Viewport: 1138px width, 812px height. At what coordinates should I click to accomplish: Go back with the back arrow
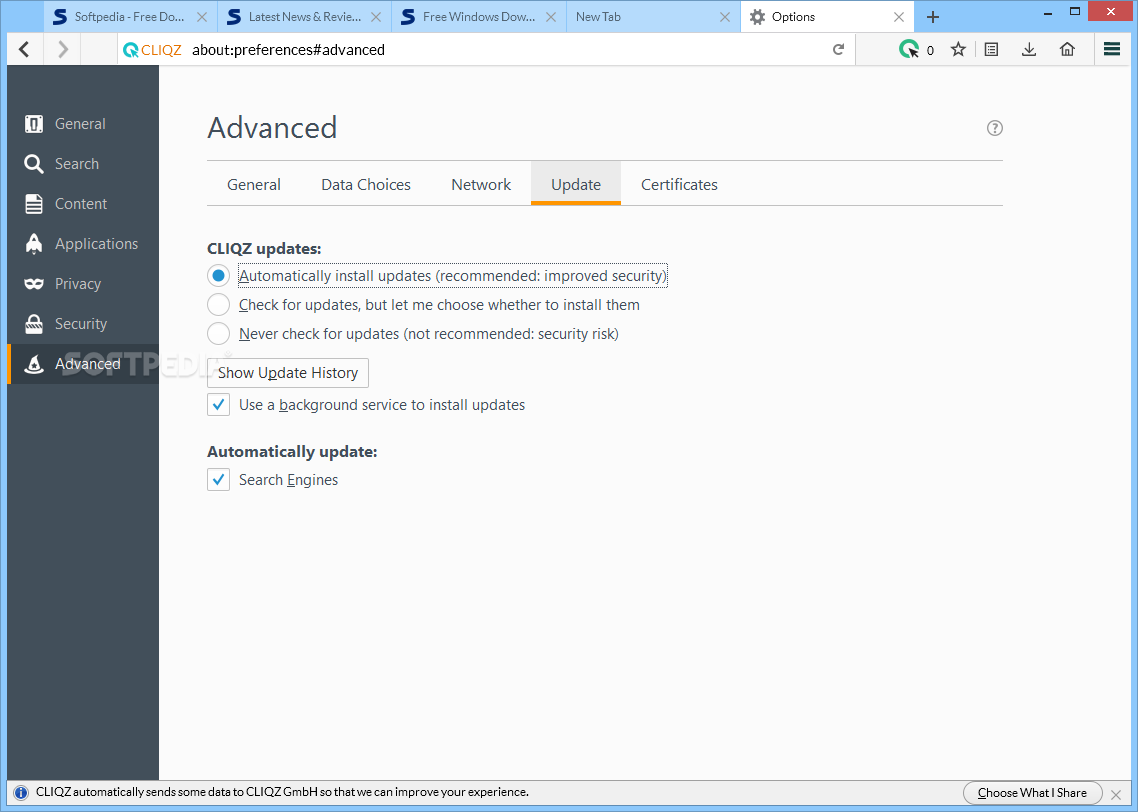pyautogui.click(x=25, y=49)
